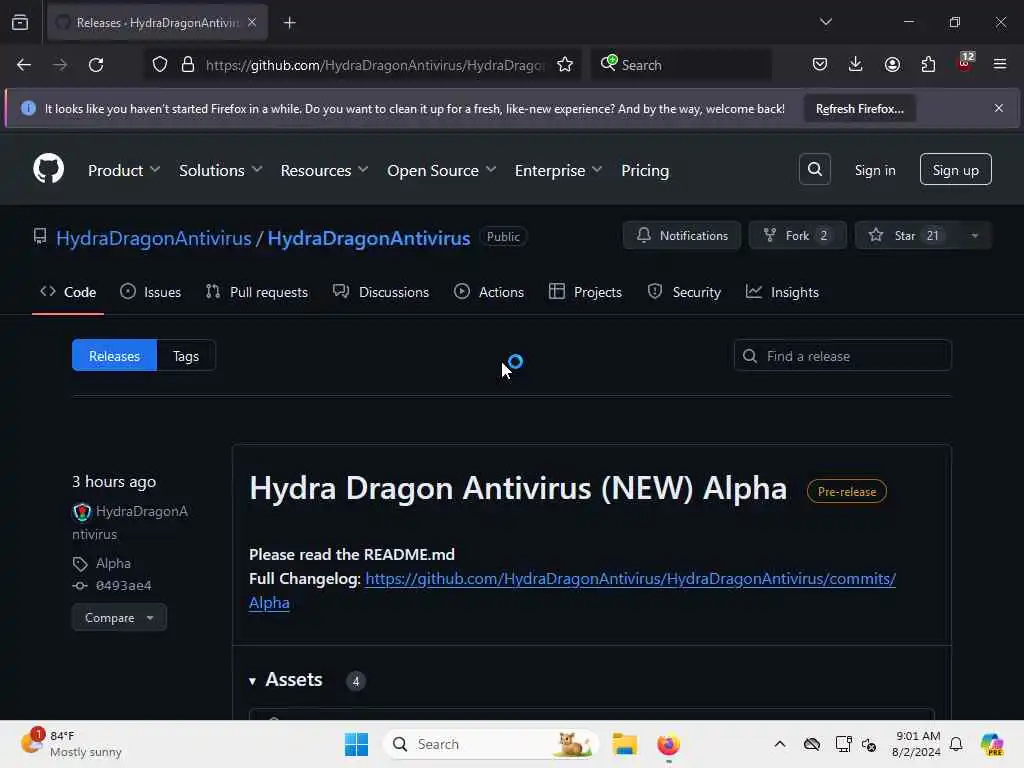Viewport: 1024px width, 768px height.
Task: Open the Firefox account avatar icon
Action: point(892,65)
